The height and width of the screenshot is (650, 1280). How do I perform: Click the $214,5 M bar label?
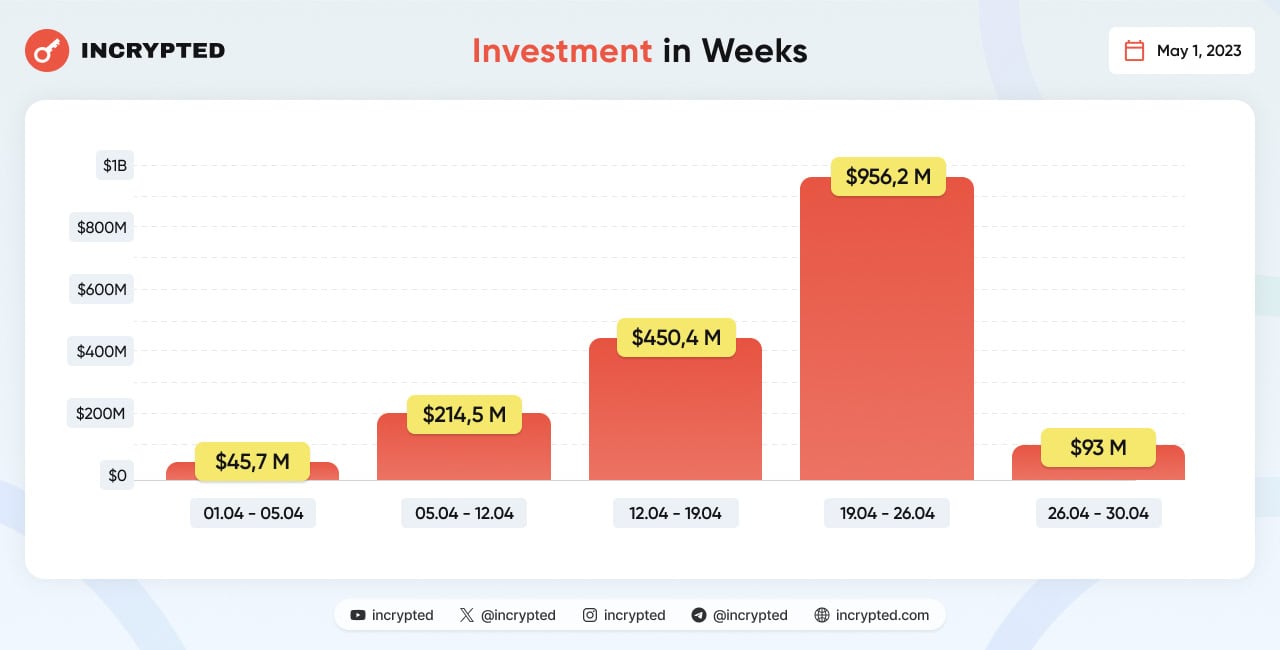(464, 414)
